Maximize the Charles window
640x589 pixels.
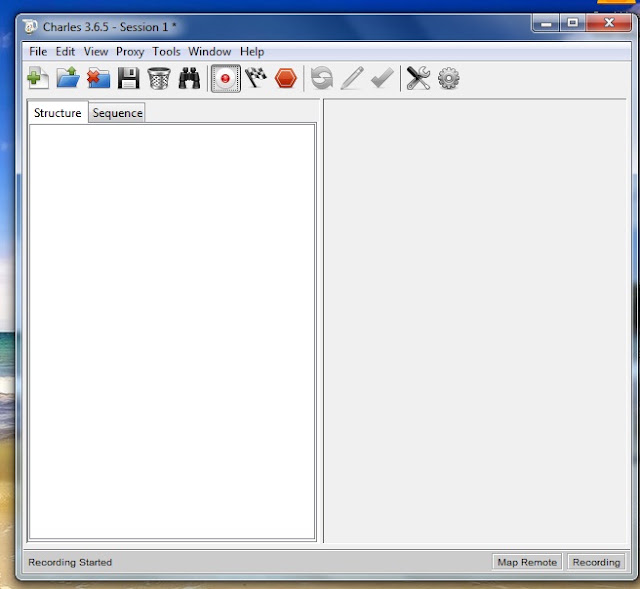[572, 23]
